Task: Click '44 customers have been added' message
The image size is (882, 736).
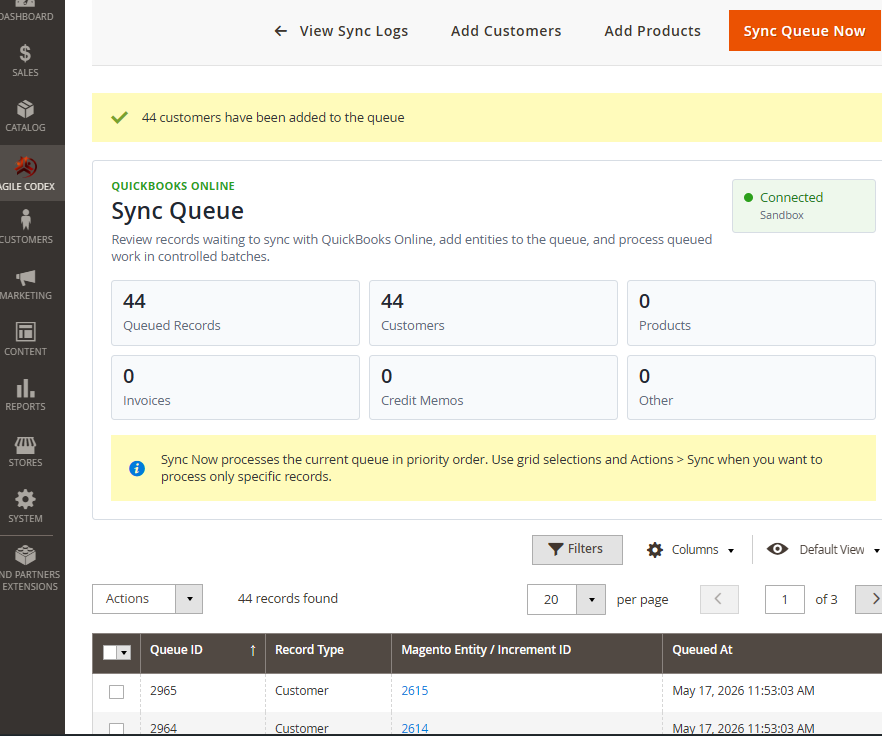Action: point(273,118)
